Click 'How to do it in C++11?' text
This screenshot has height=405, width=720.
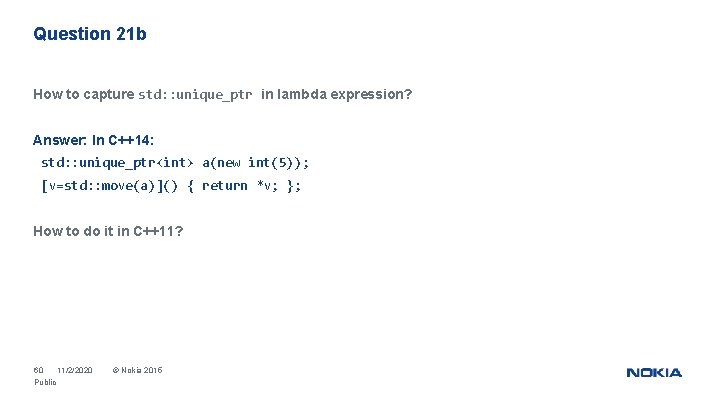click(x=108, y=231)
